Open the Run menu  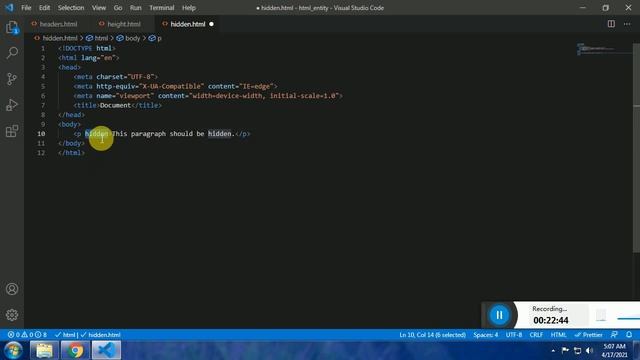click(x=136, y=8)
